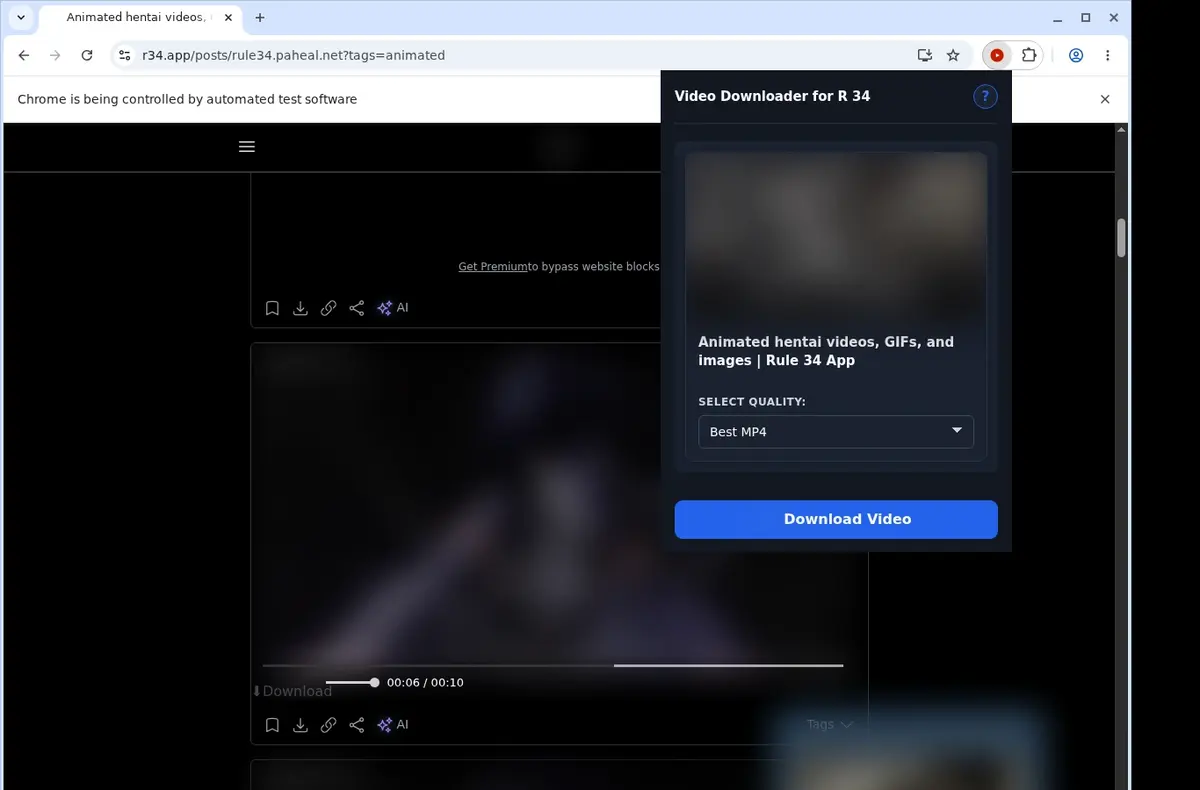View site information icon beside the URL
This screenshot has height=790, width=1200.
(x=124, y=55)
